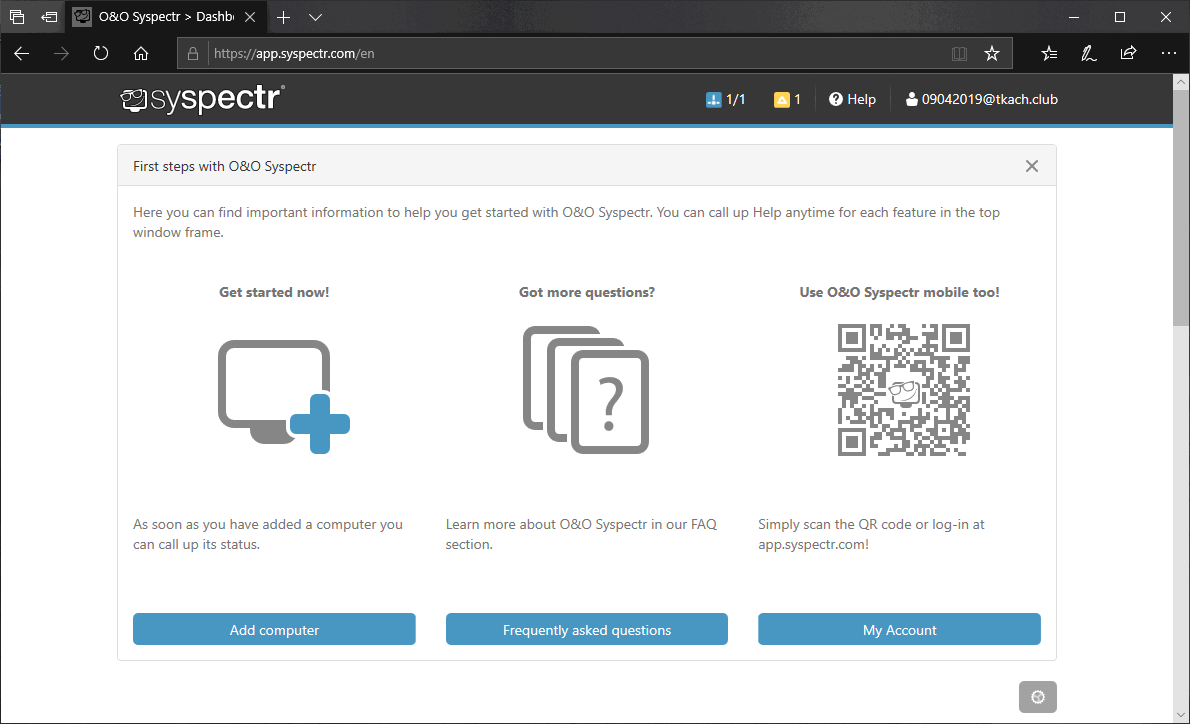Go to browser home page

pyautogui.click(x=140, y=53)
